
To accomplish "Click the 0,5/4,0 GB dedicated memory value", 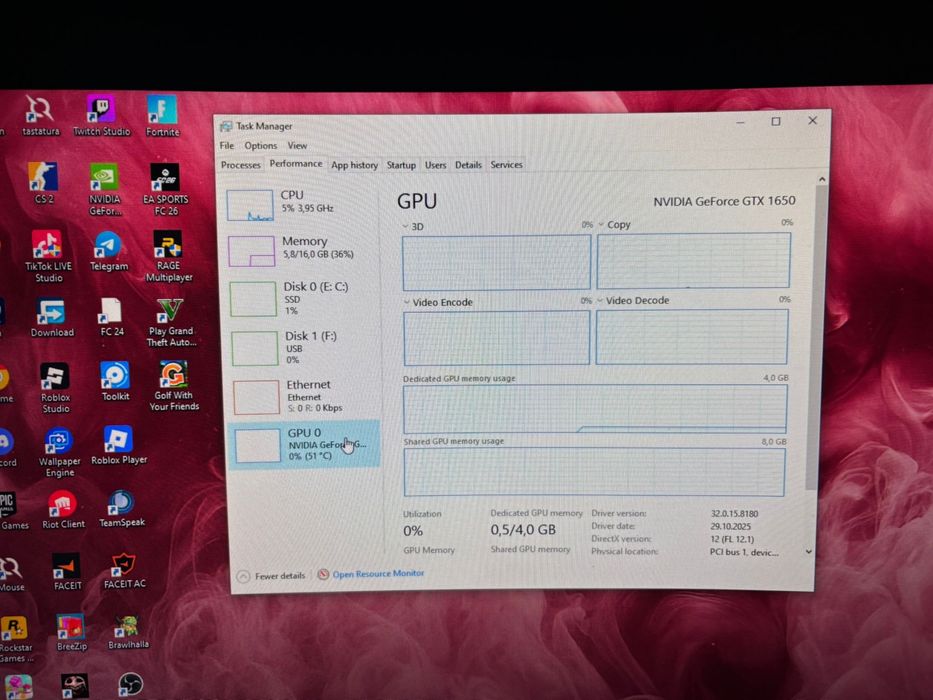I will 523,530.
